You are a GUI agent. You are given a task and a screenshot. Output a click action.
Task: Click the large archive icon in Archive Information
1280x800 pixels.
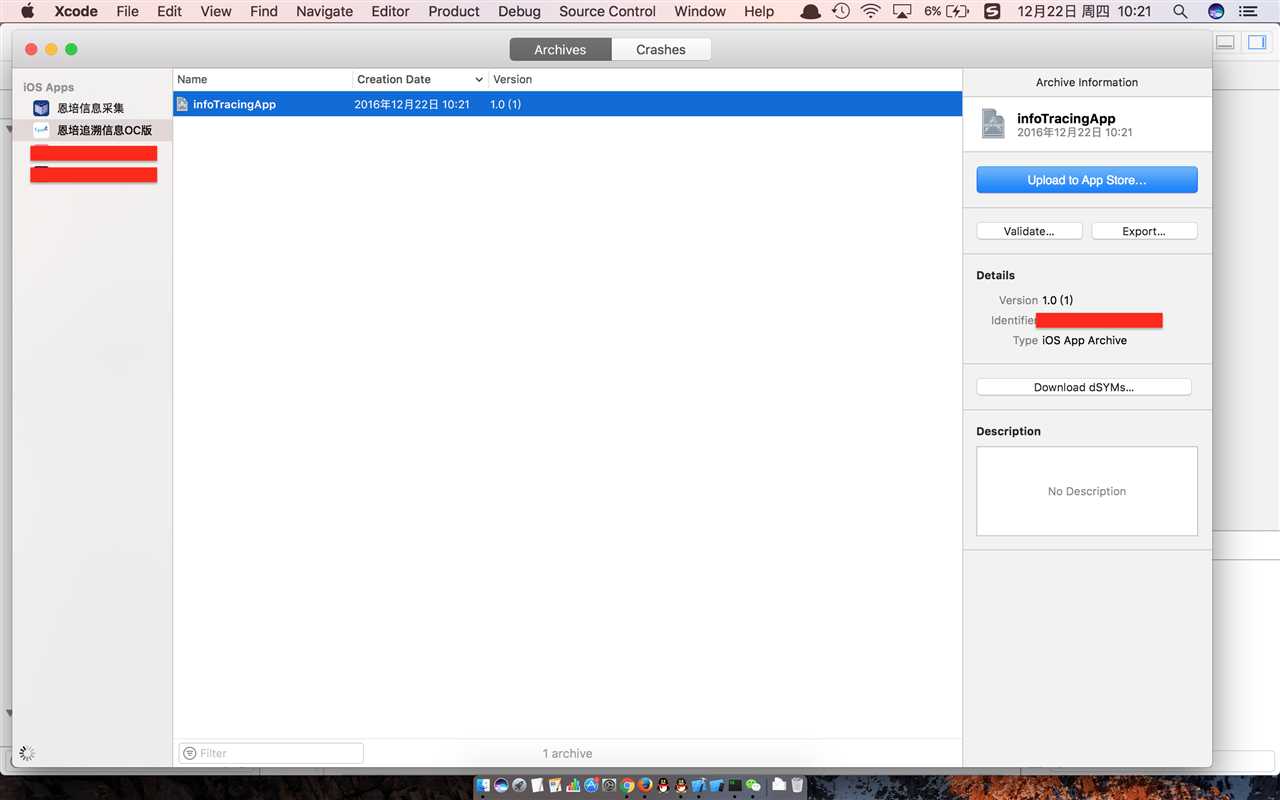[993, 123]
